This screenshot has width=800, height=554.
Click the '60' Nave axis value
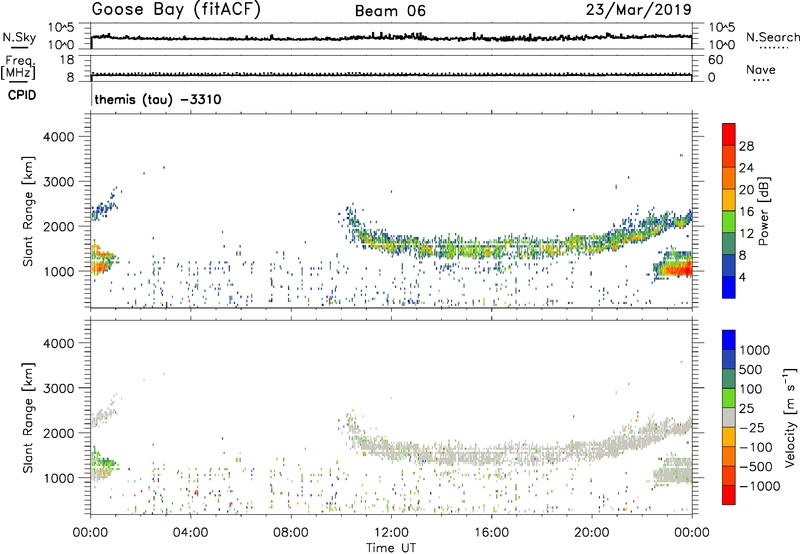pos(715,60)
